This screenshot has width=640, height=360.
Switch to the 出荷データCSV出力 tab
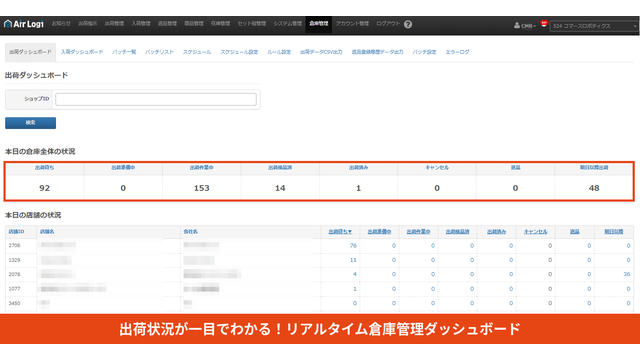click(x=321, y=52)
